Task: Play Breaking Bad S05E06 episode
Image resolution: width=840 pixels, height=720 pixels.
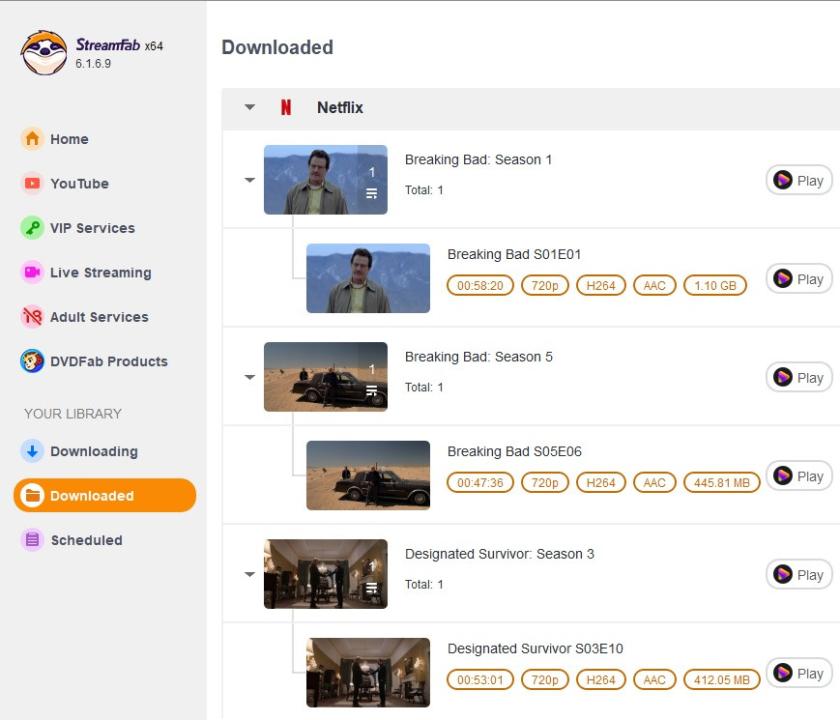Action: (x=798, y=476)
